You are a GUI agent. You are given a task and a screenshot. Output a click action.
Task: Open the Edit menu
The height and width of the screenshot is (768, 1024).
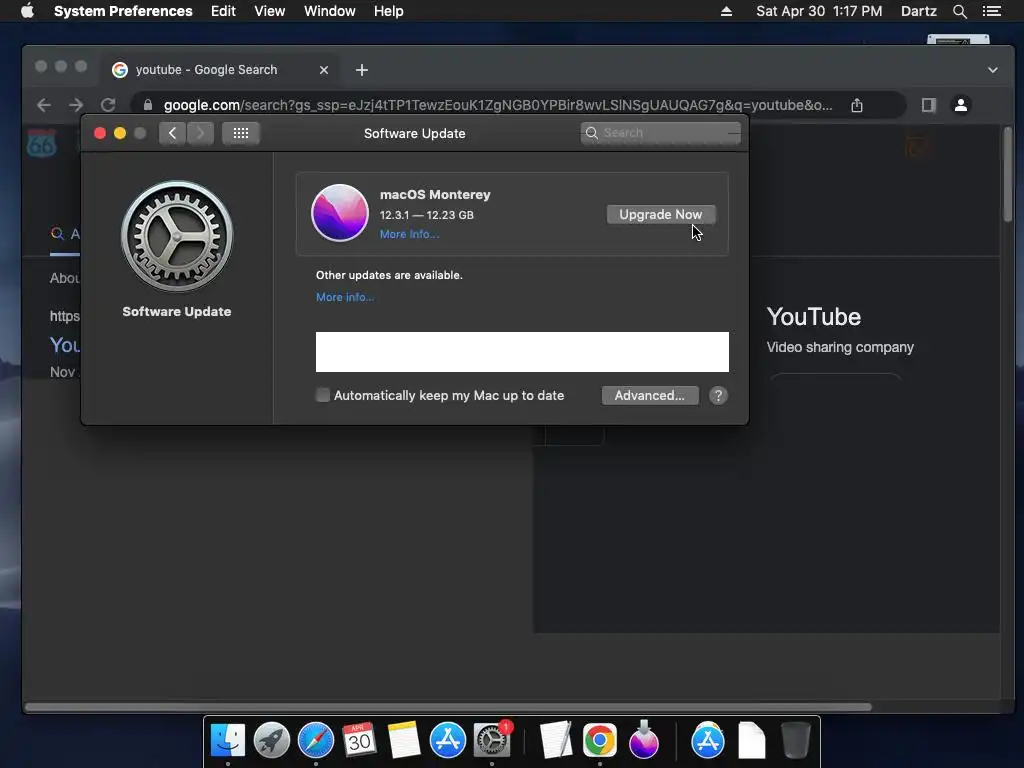tap(223, 11)
